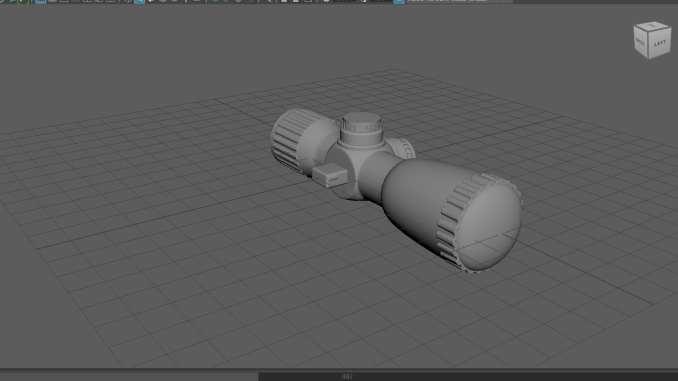
Task: Click the BACK face of the view cube
Action: coord(641,42)
